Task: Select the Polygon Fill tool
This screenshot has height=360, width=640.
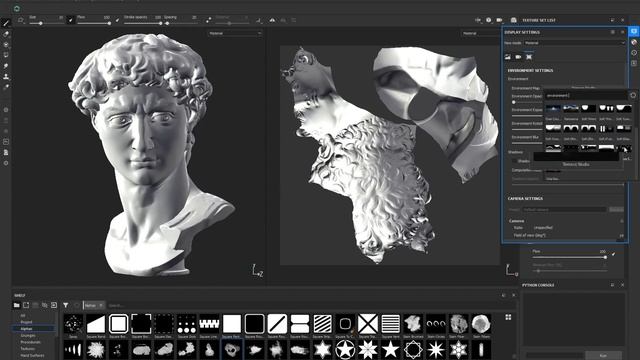Action: (x=6, y=55)
